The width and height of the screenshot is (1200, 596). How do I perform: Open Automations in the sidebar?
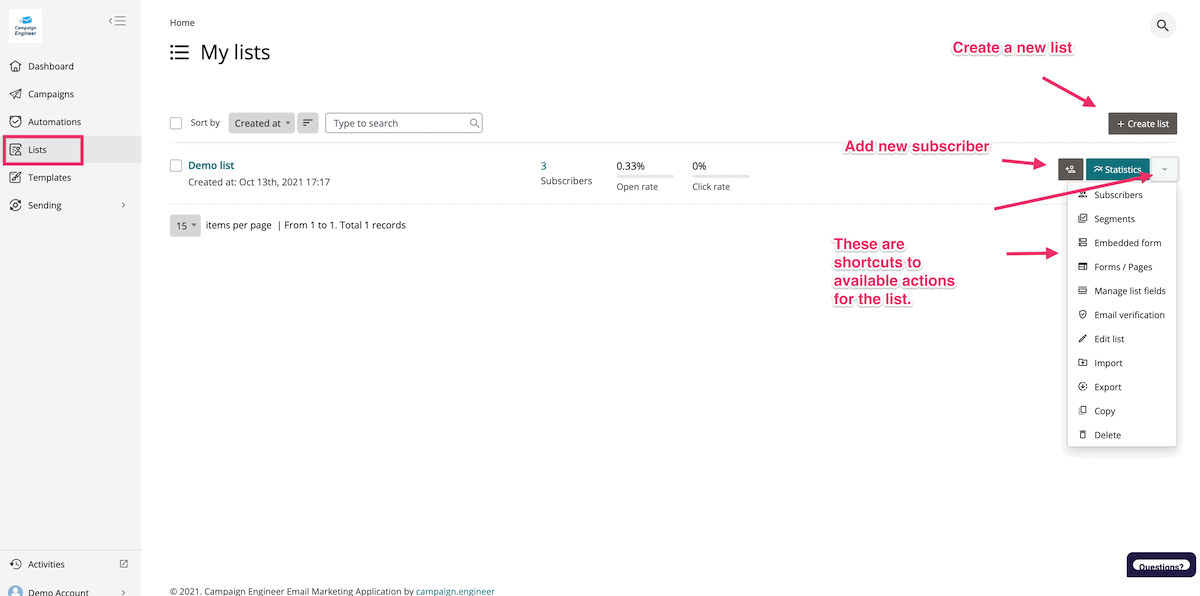(54, 122)
